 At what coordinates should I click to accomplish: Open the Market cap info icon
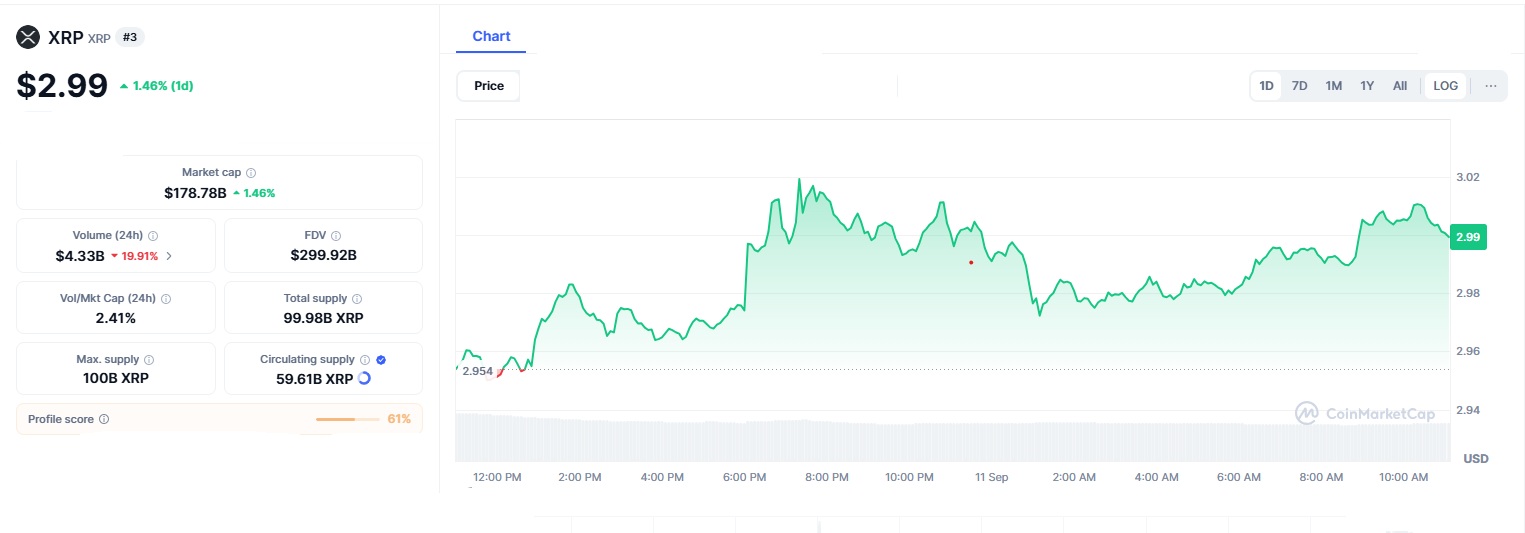[x=251, y=173]
